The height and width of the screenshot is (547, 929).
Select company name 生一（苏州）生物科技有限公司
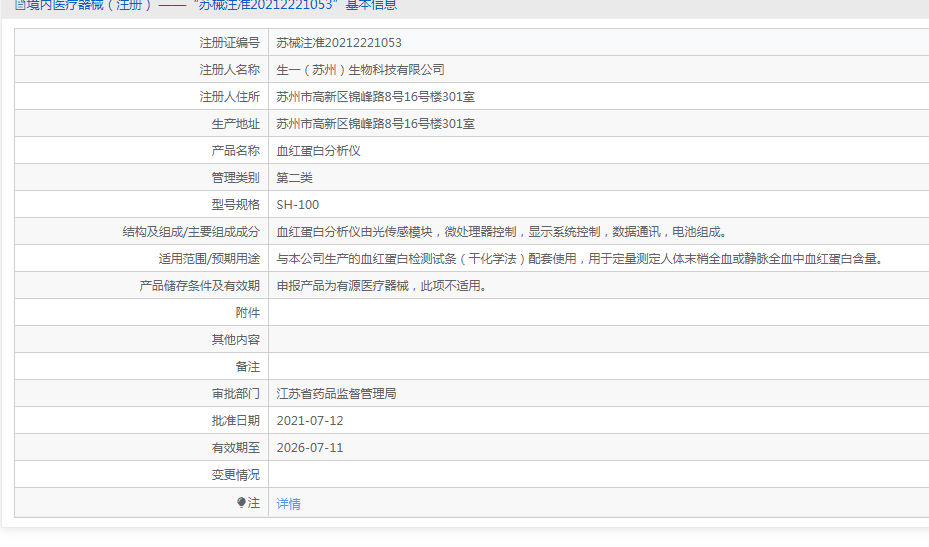[x=360, y=70]
